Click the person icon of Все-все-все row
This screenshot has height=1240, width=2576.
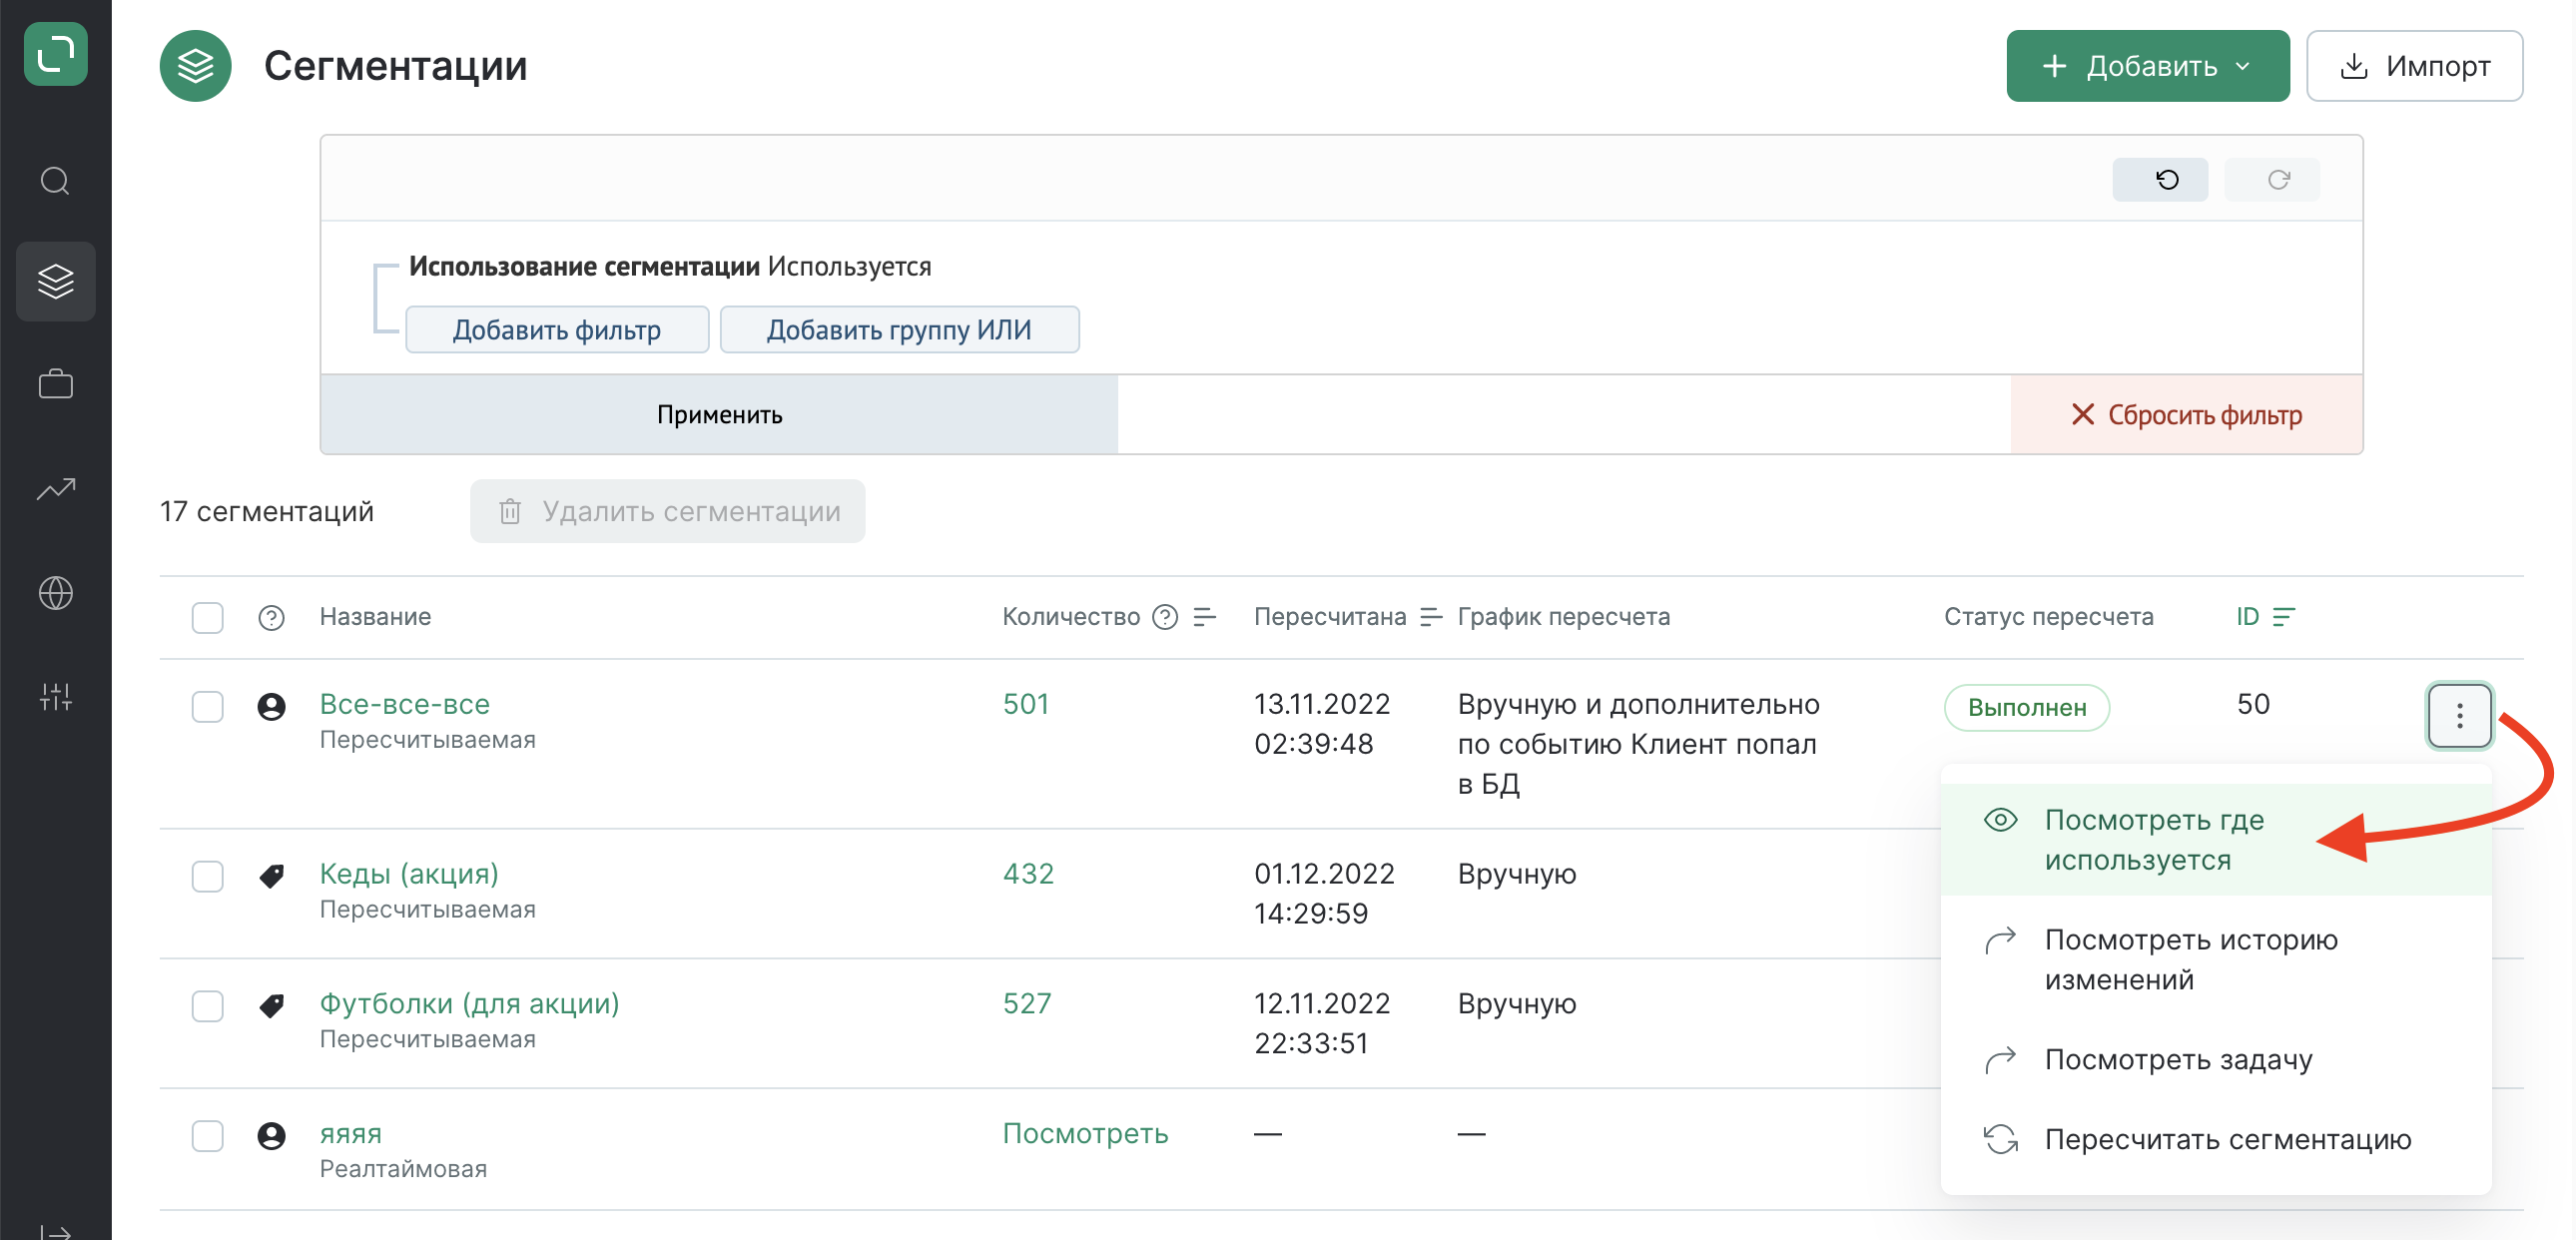[x=271, y=707]
